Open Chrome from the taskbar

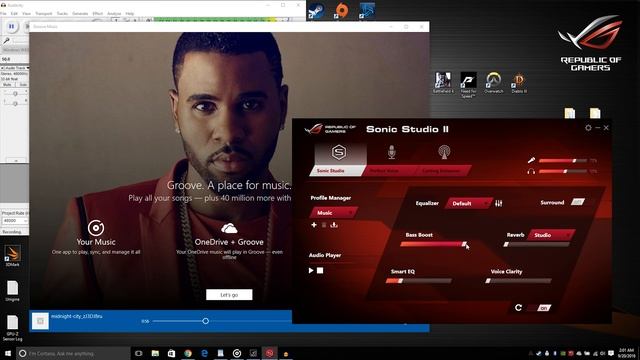[188, 353]
